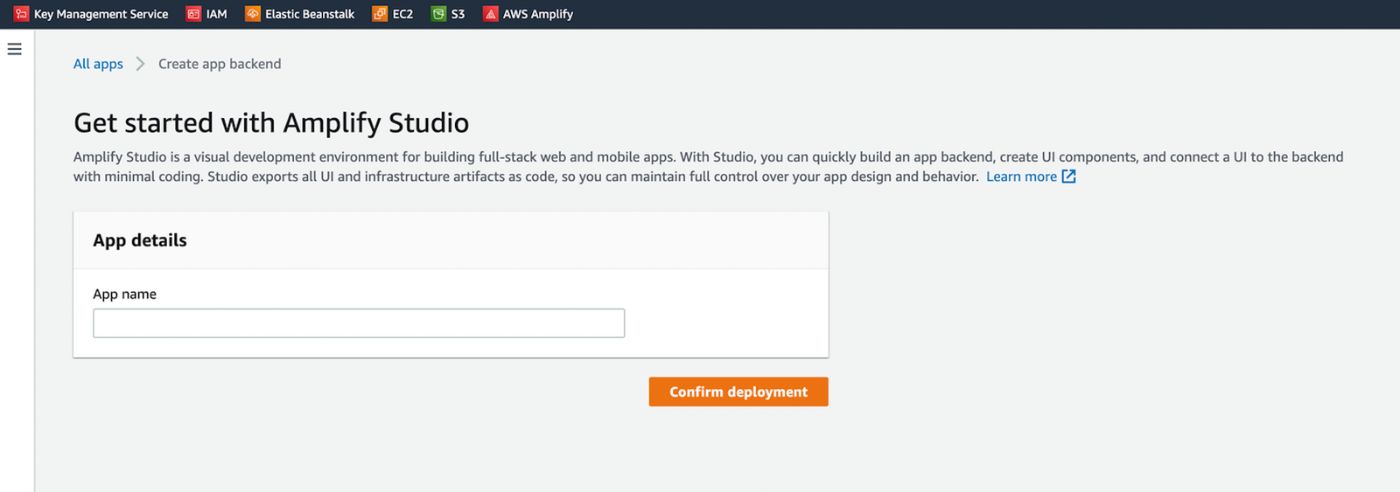Click the Create app backend breadcrumb

[x=220, y=64]
